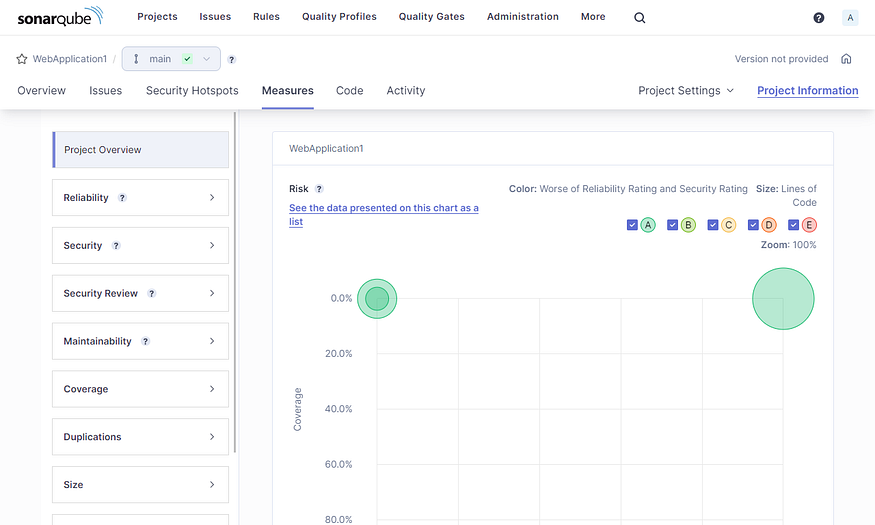Open the help question mark icon in header
The image size is (875, 525).
coord(819,18)
